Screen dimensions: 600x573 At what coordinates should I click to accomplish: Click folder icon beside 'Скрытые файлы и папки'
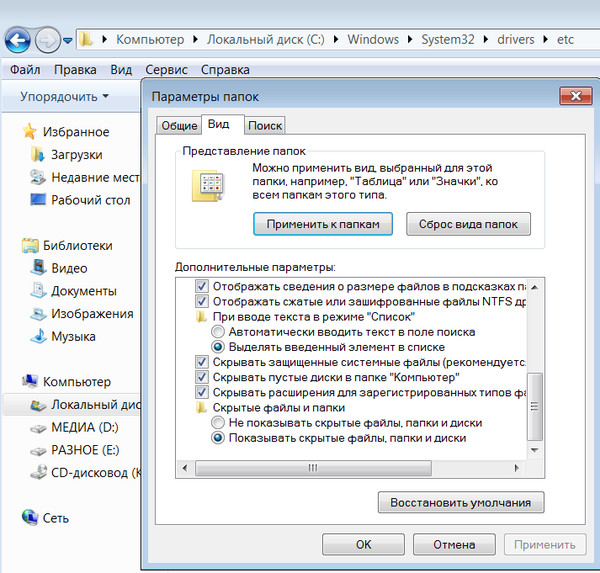201,408
